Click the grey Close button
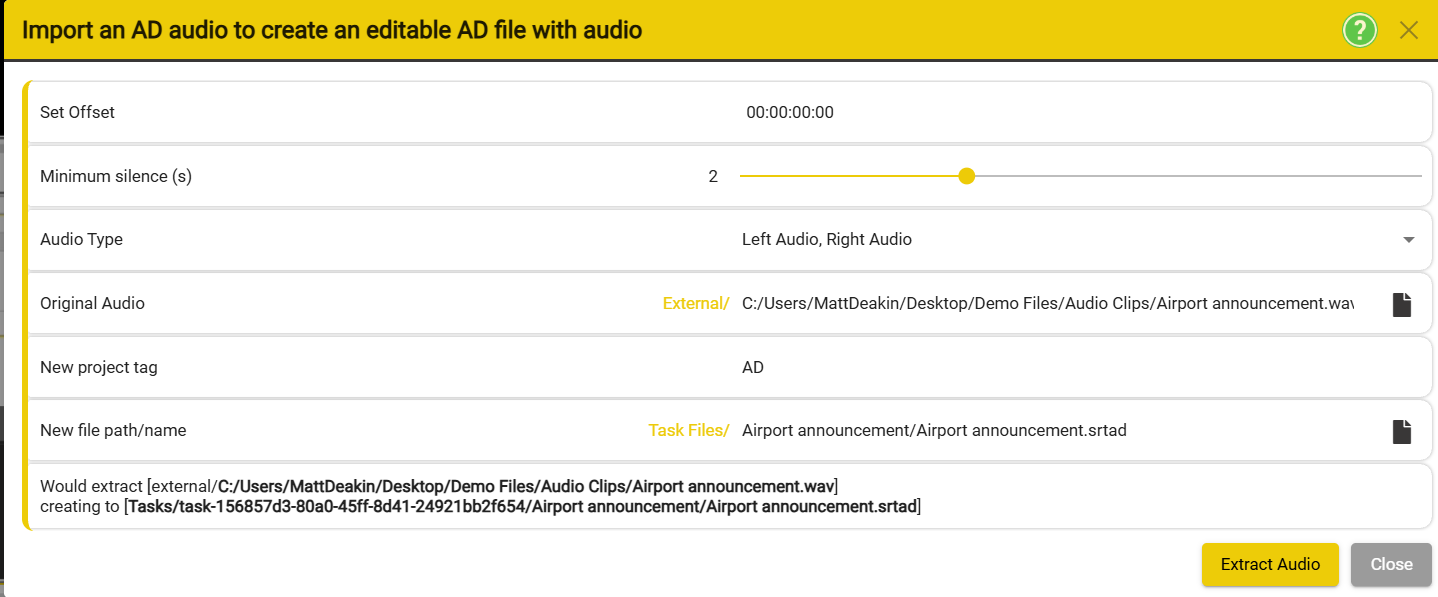The height and width of the screenshot is (597, 1438). 1391,564
